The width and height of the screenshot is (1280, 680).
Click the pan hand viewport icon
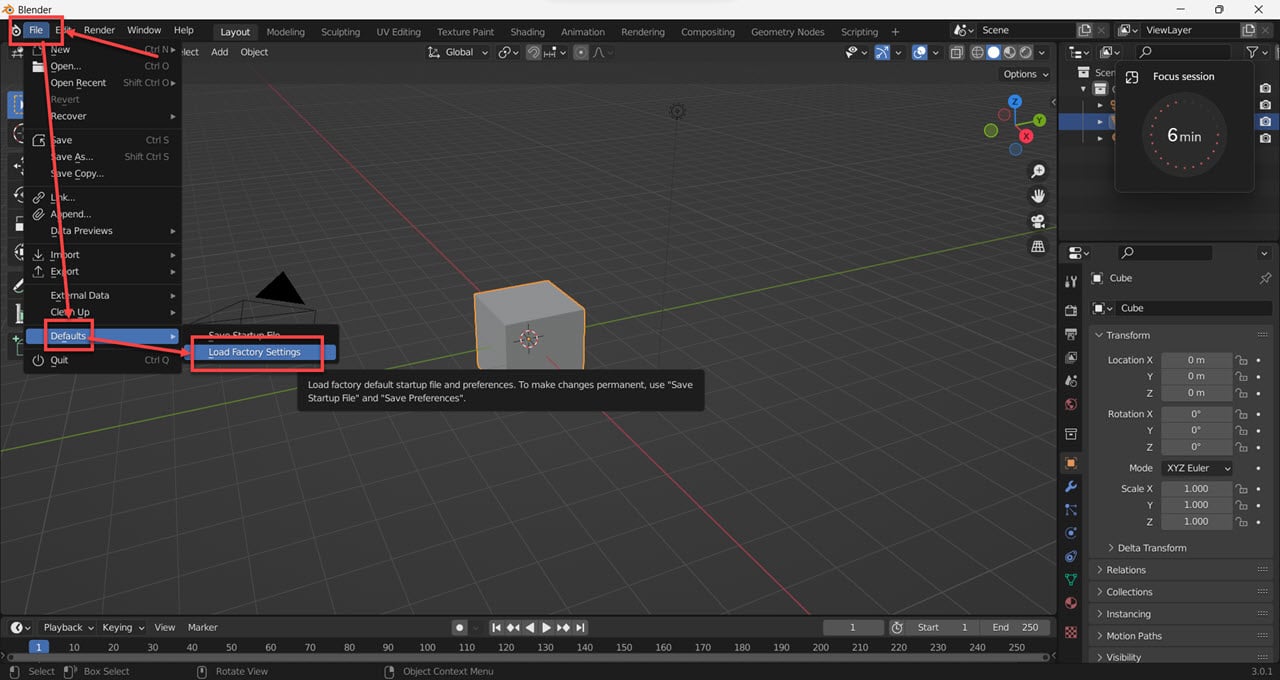pyautogui.click(x=1038, y=196)
